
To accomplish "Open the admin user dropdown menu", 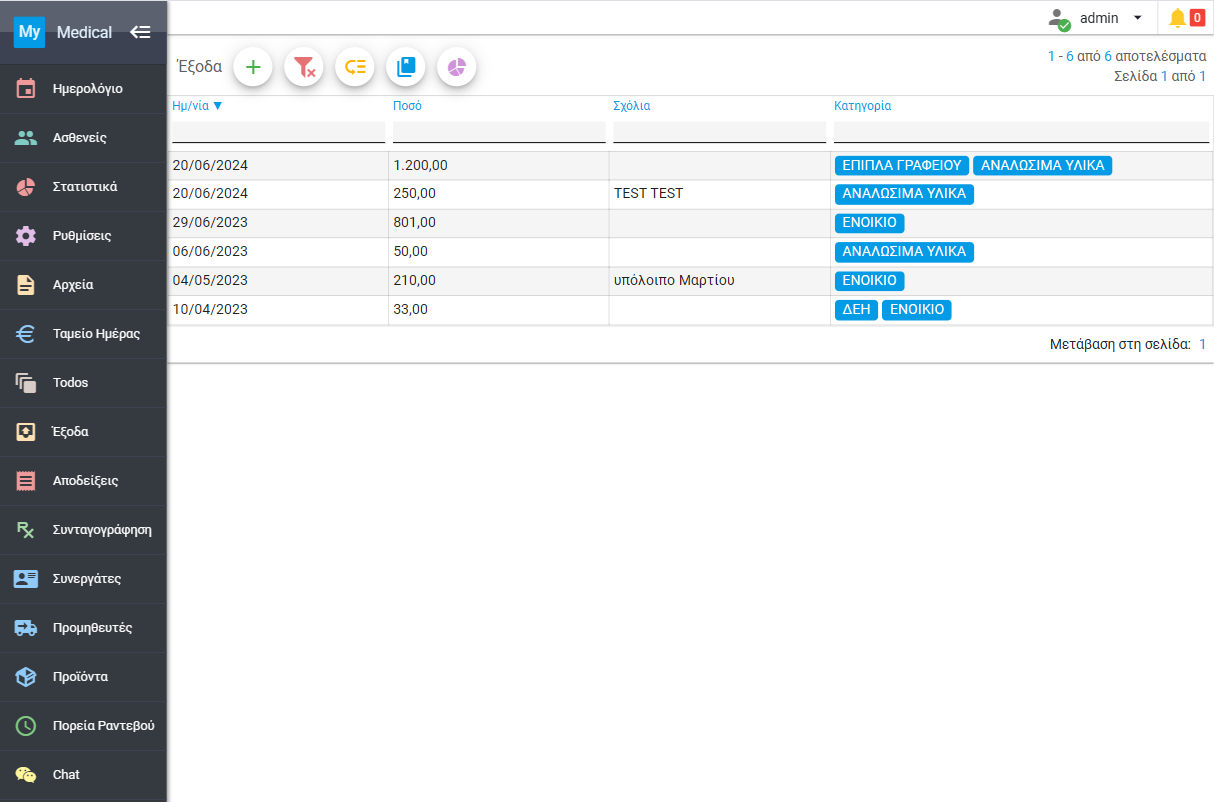I will pos(1111,18).
